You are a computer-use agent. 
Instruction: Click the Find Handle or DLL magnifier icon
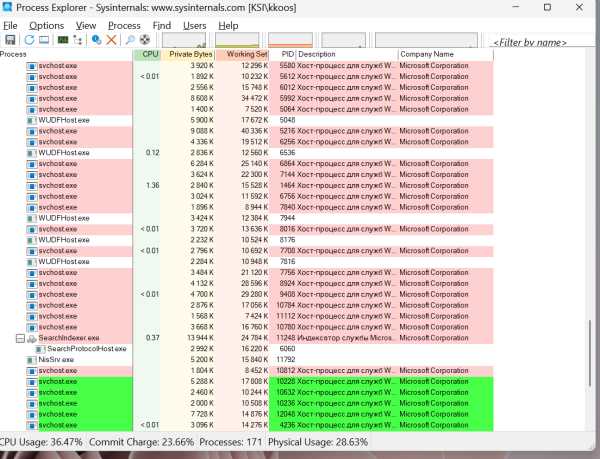(x=130, y=40)
